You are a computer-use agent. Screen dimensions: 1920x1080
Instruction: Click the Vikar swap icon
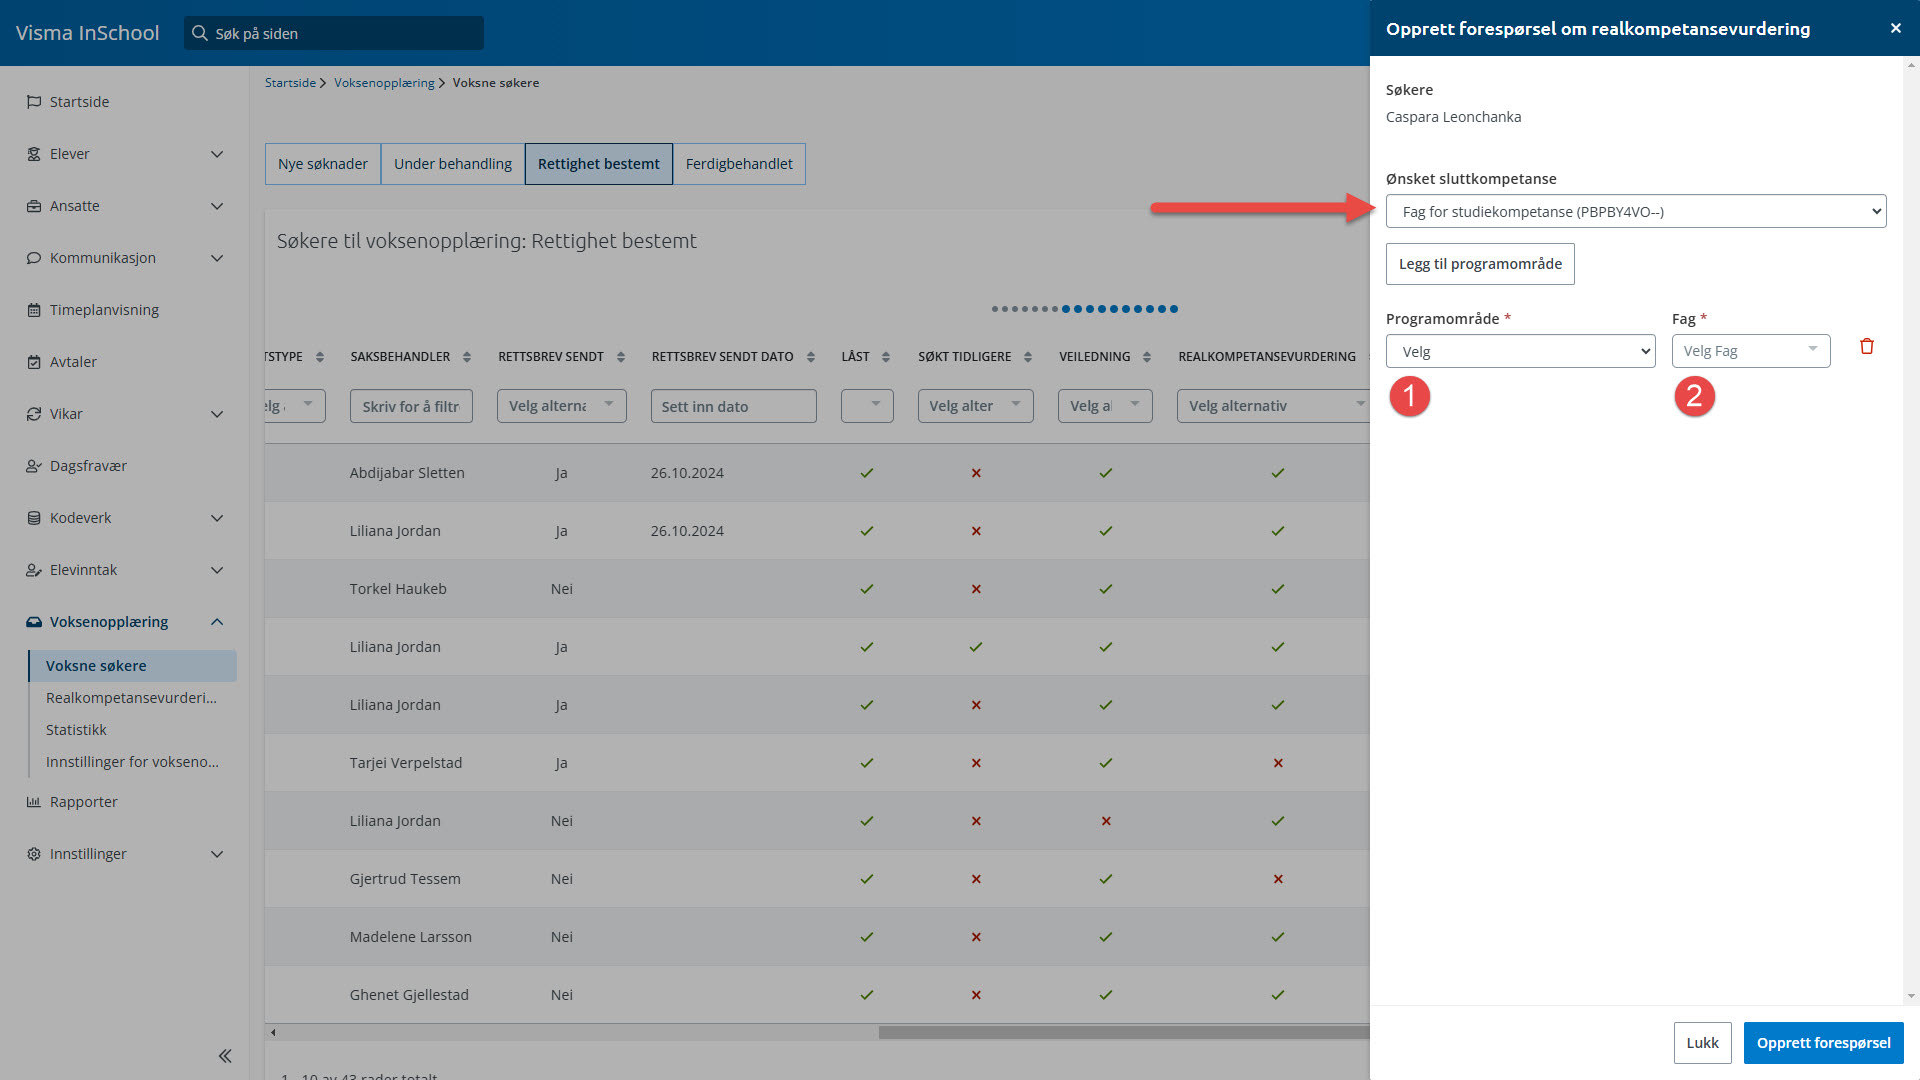coord(34,414)
